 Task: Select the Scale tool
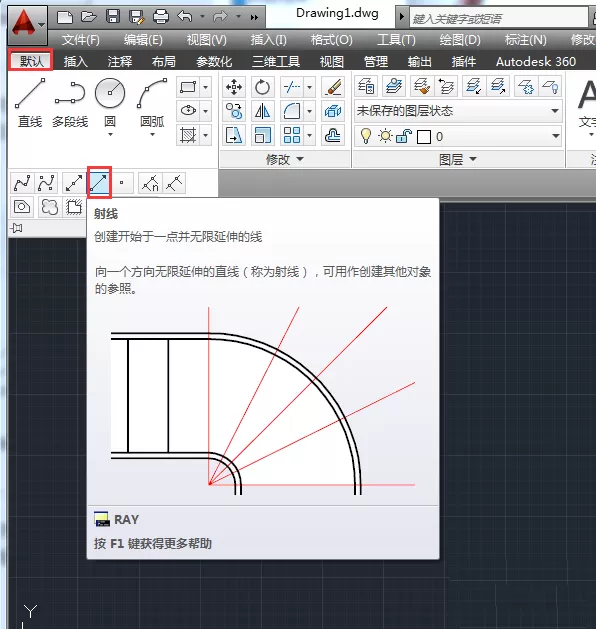click(x=262, y=135)
